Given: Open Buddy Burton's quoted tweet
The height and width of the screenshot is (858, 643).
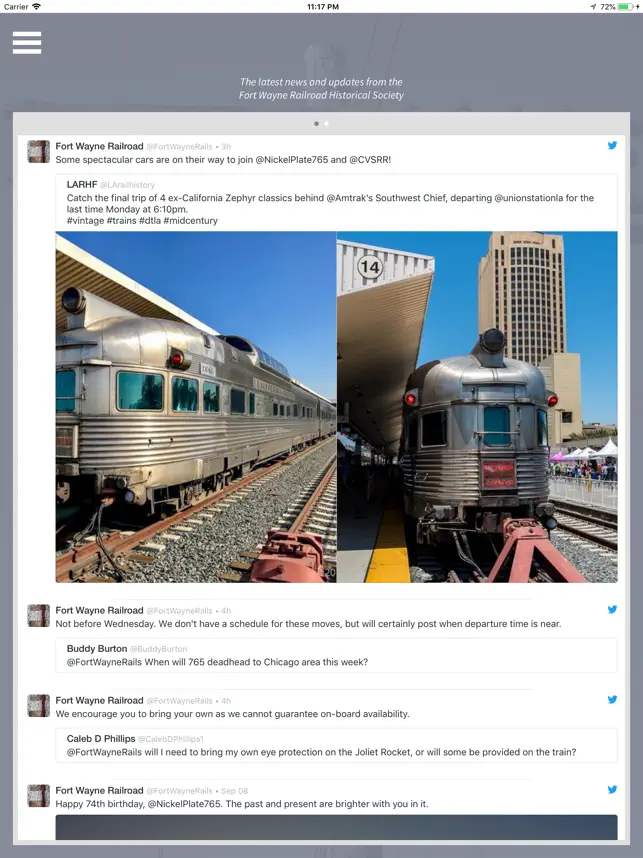Looking at the screenshot, I should (x=336, y=655).
